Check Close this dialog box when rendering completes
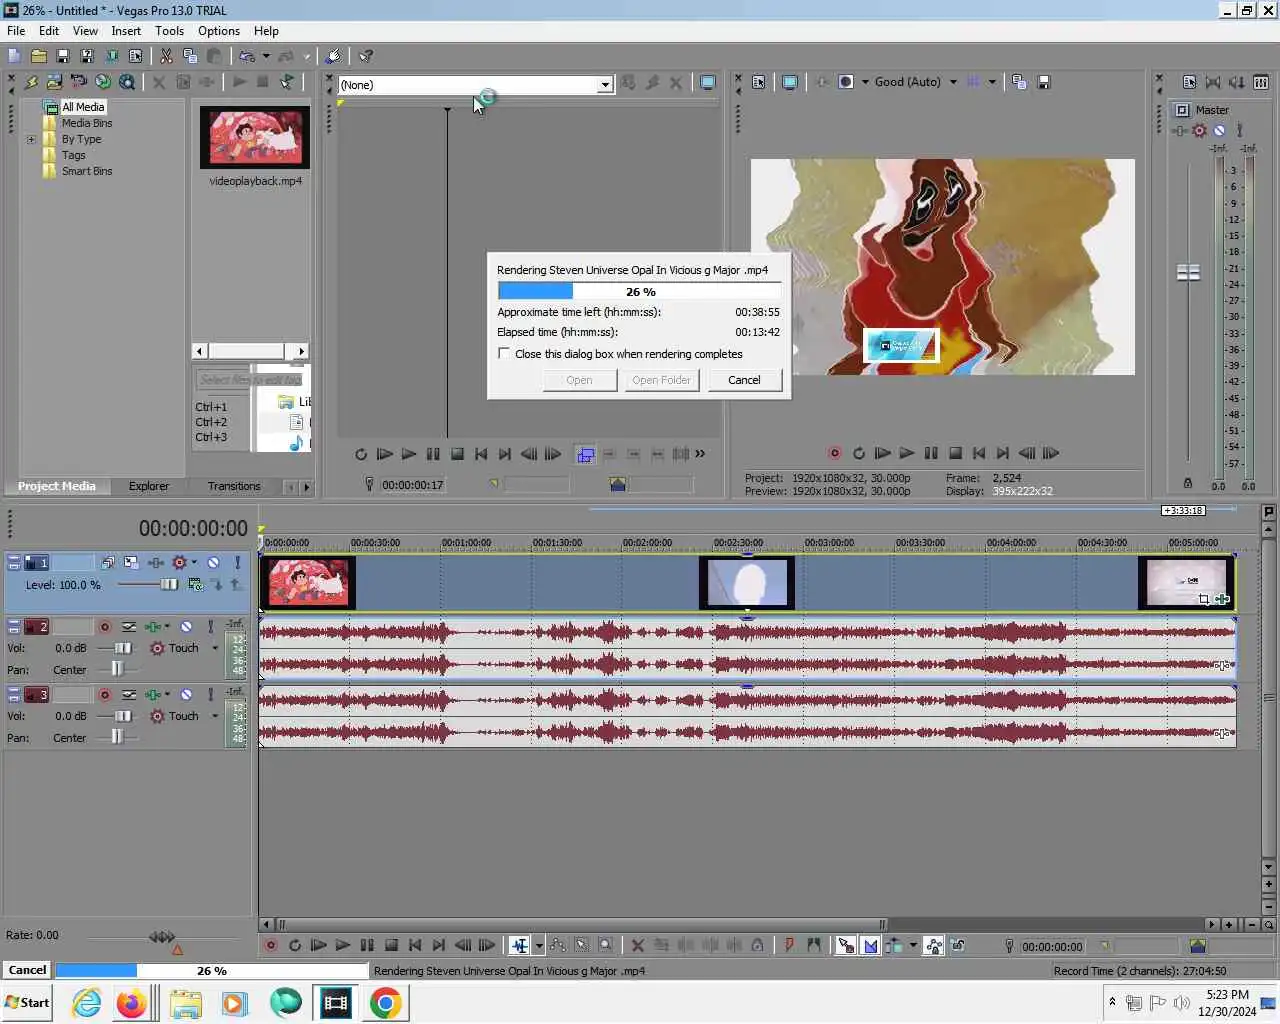This screenshot has height=1024, width=1280. pyautogui.click(x=504, y=354)
